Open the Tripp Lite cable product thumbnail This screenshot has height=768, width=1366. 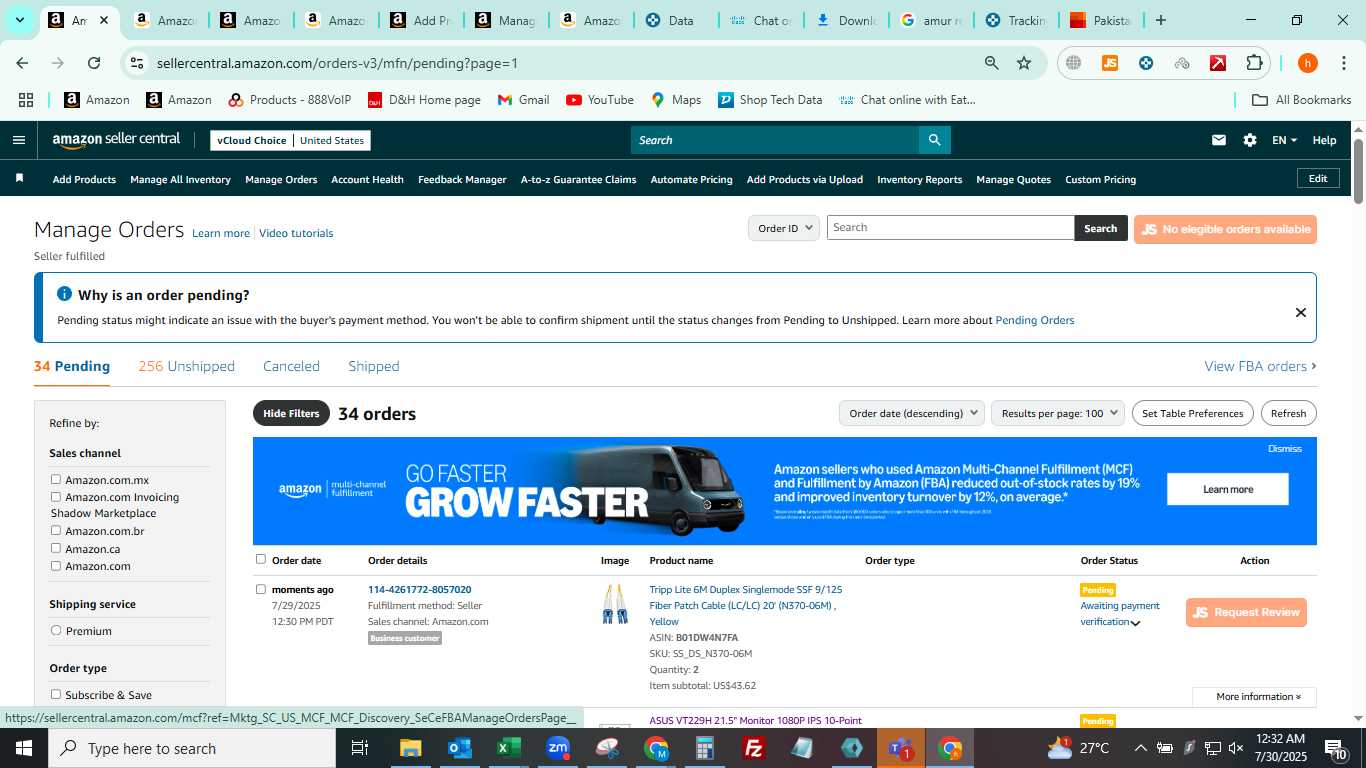614,604
